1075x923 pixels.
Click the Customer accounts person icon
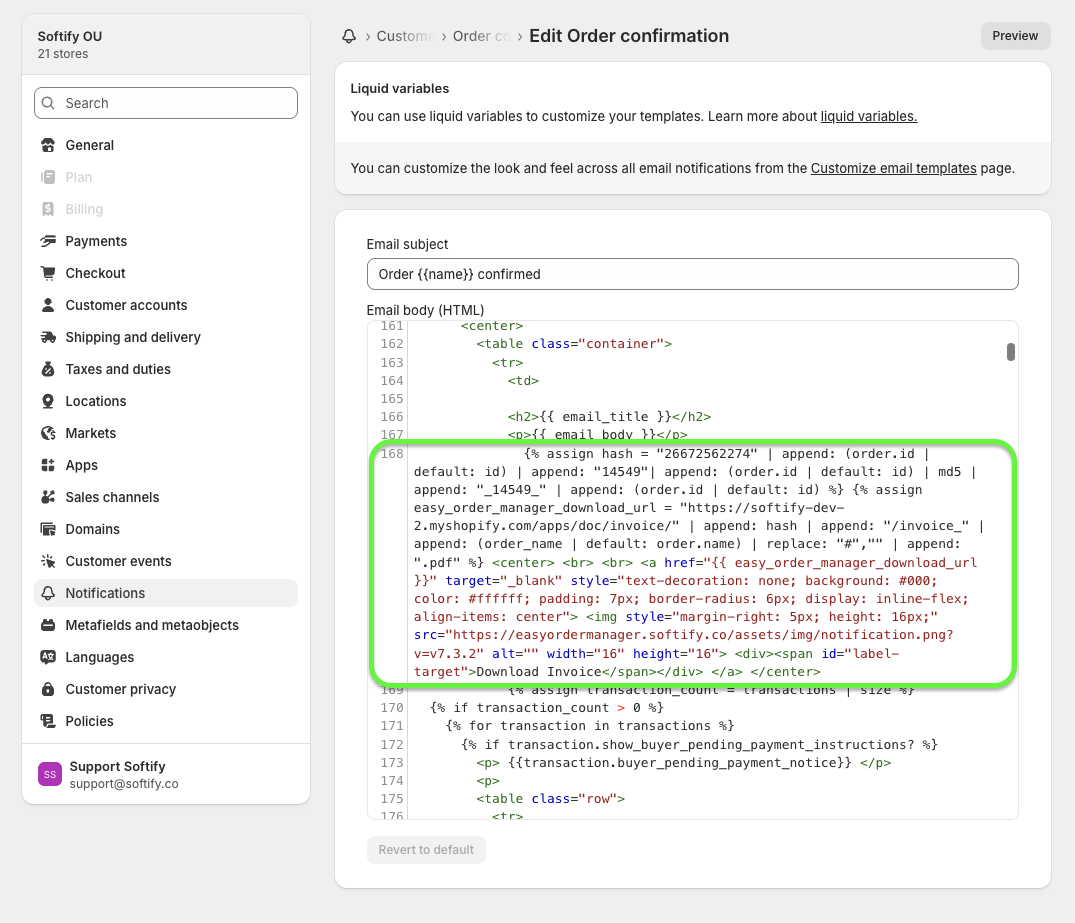pos(48,305)
